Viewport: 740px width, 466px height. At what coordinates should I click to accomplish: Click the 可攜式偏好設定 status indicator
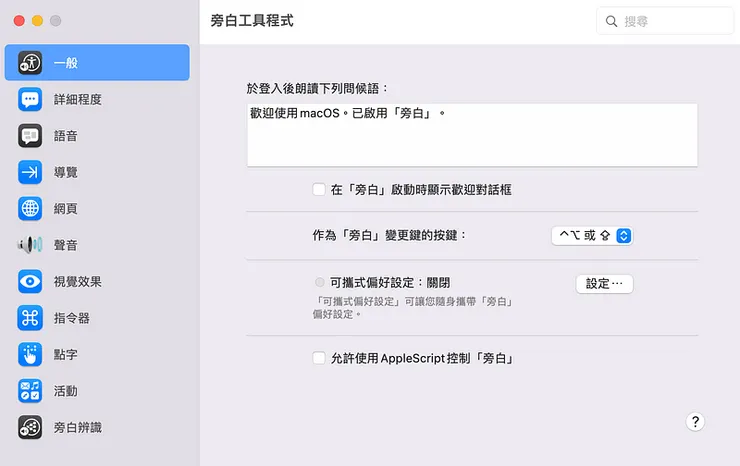(320, 282)
